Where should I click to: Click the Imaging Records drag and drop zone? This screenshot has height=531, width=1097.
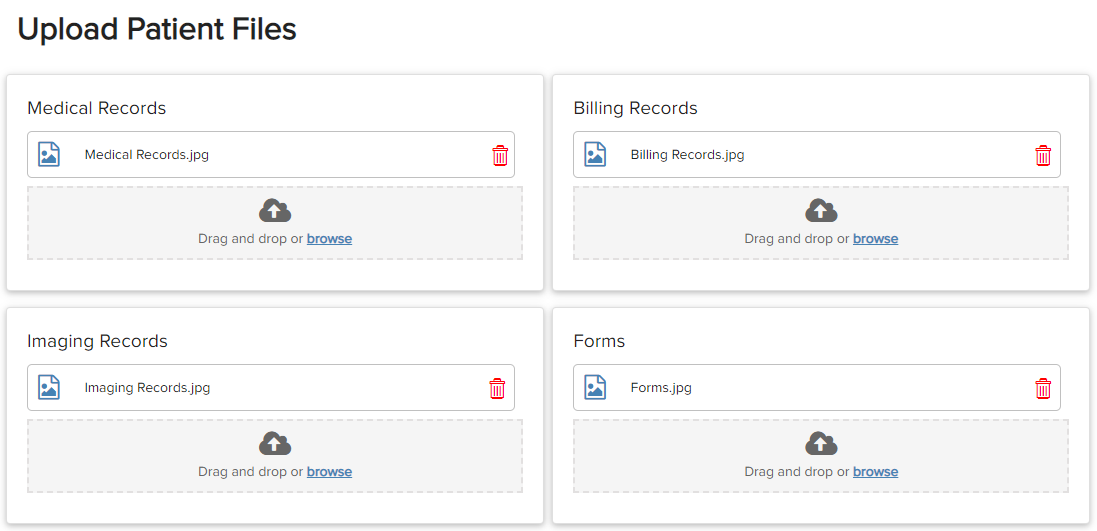tap(275, 456)
